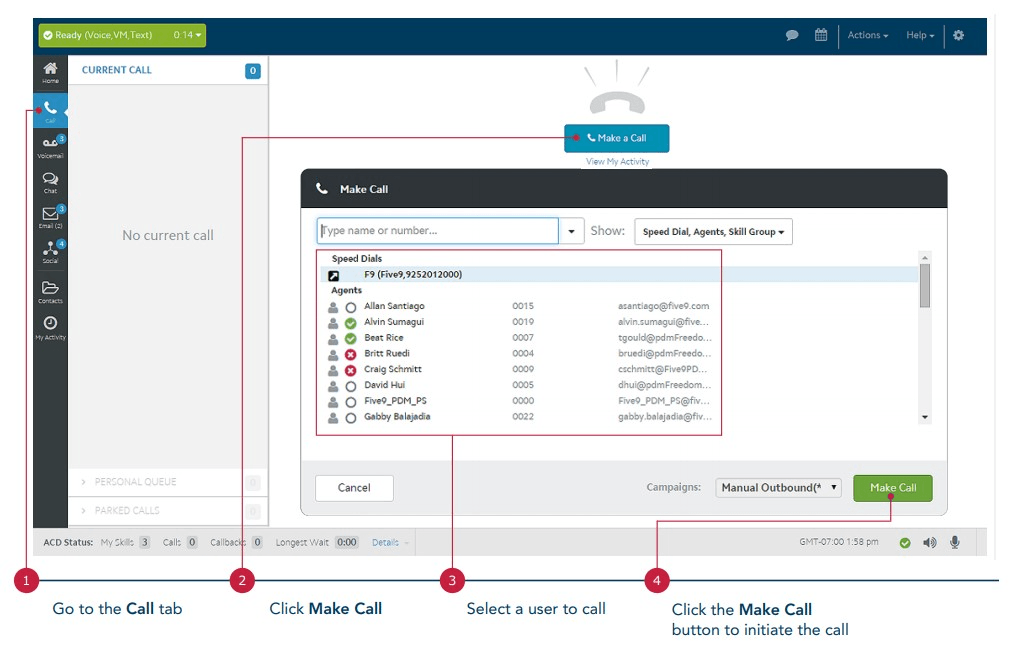
Task: Click the calendar icon in top bar
Action: tap(821, 35)
